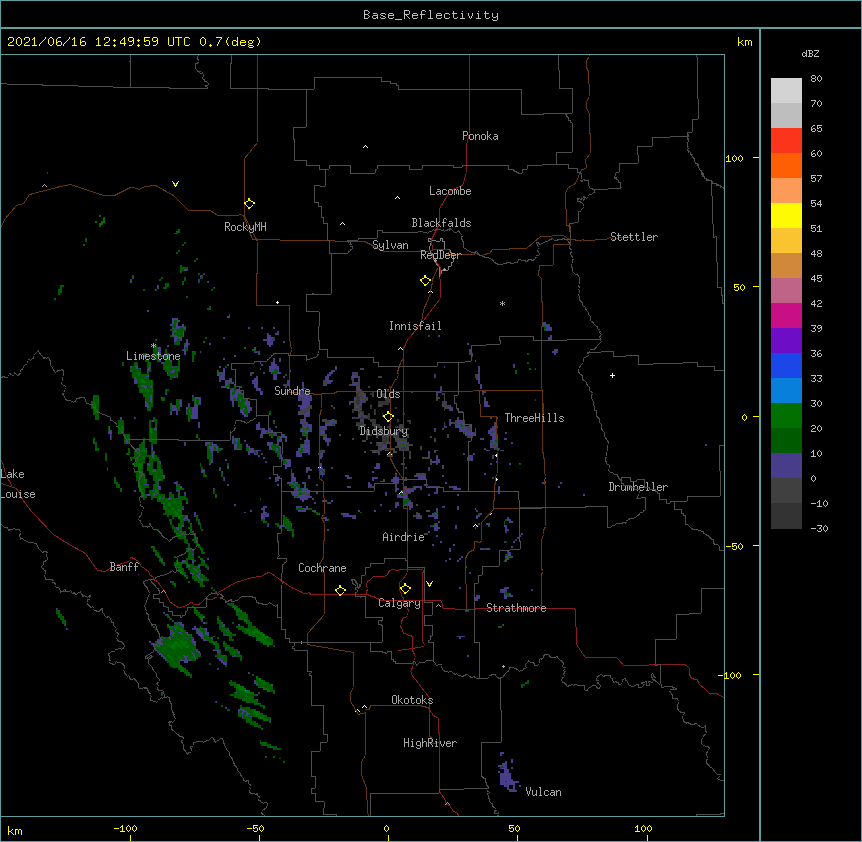The image size is (862, 842).
Task: Click the Base_Reflectivity title text
Action: [431, 15]
